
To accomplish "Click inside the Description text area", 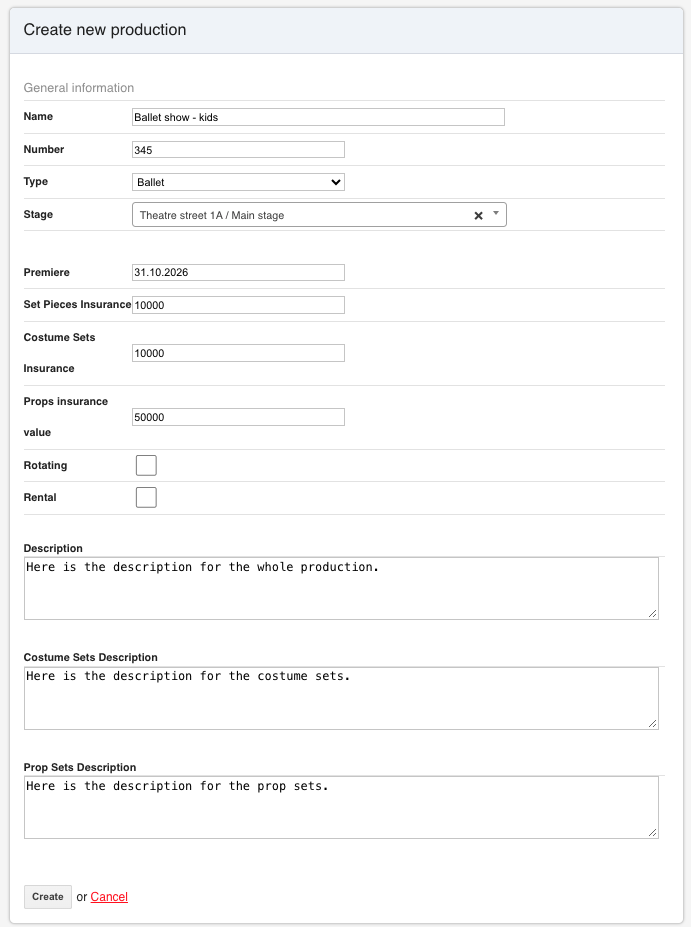I will pos(341,588).
